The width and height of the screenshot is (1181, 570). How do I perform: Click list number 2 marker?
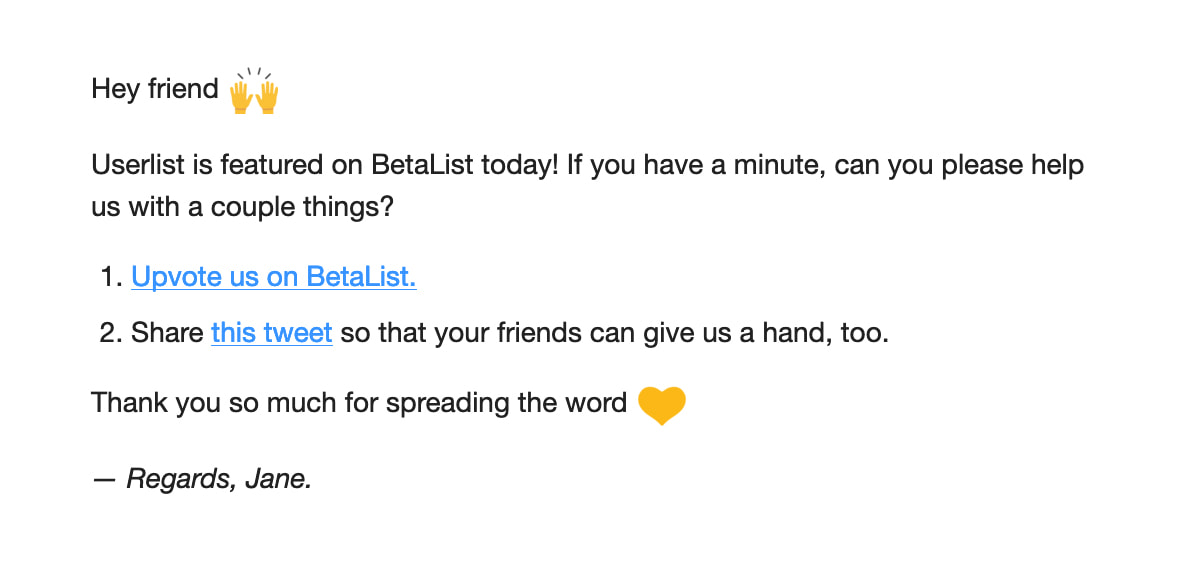tap(111, 332)
